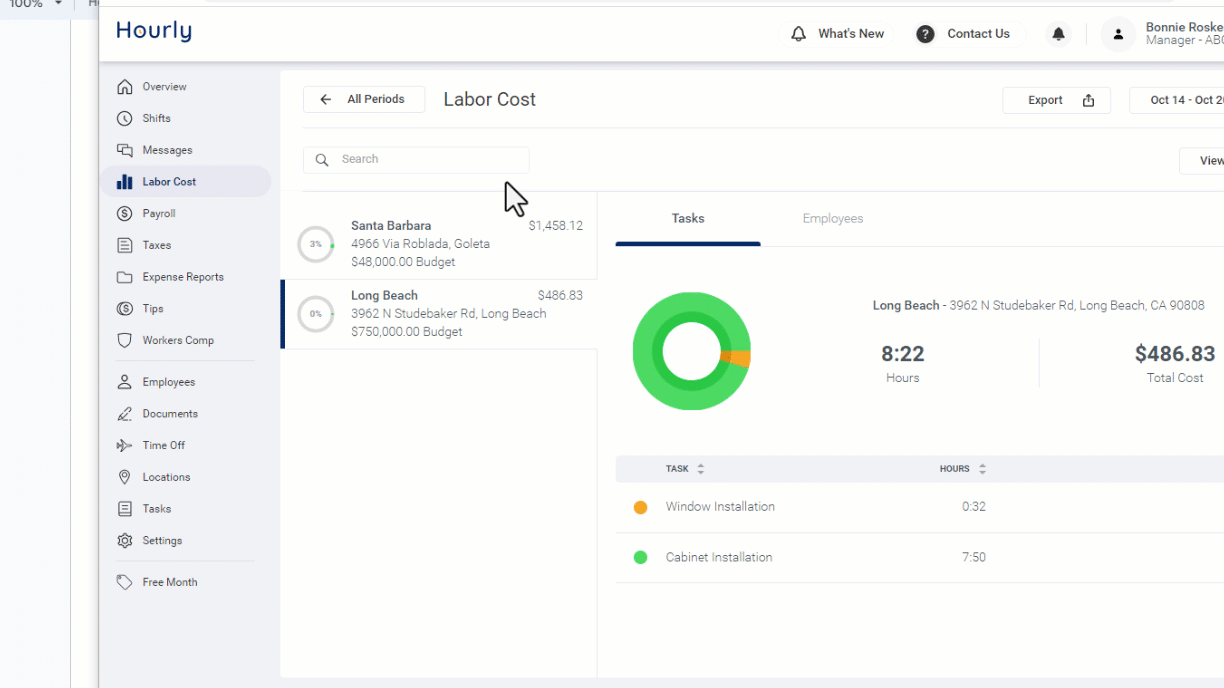Viewport: 1224px width, 688px height.
Task: Click the green Cabinet Installation color dot
Action: coord(641,558)
